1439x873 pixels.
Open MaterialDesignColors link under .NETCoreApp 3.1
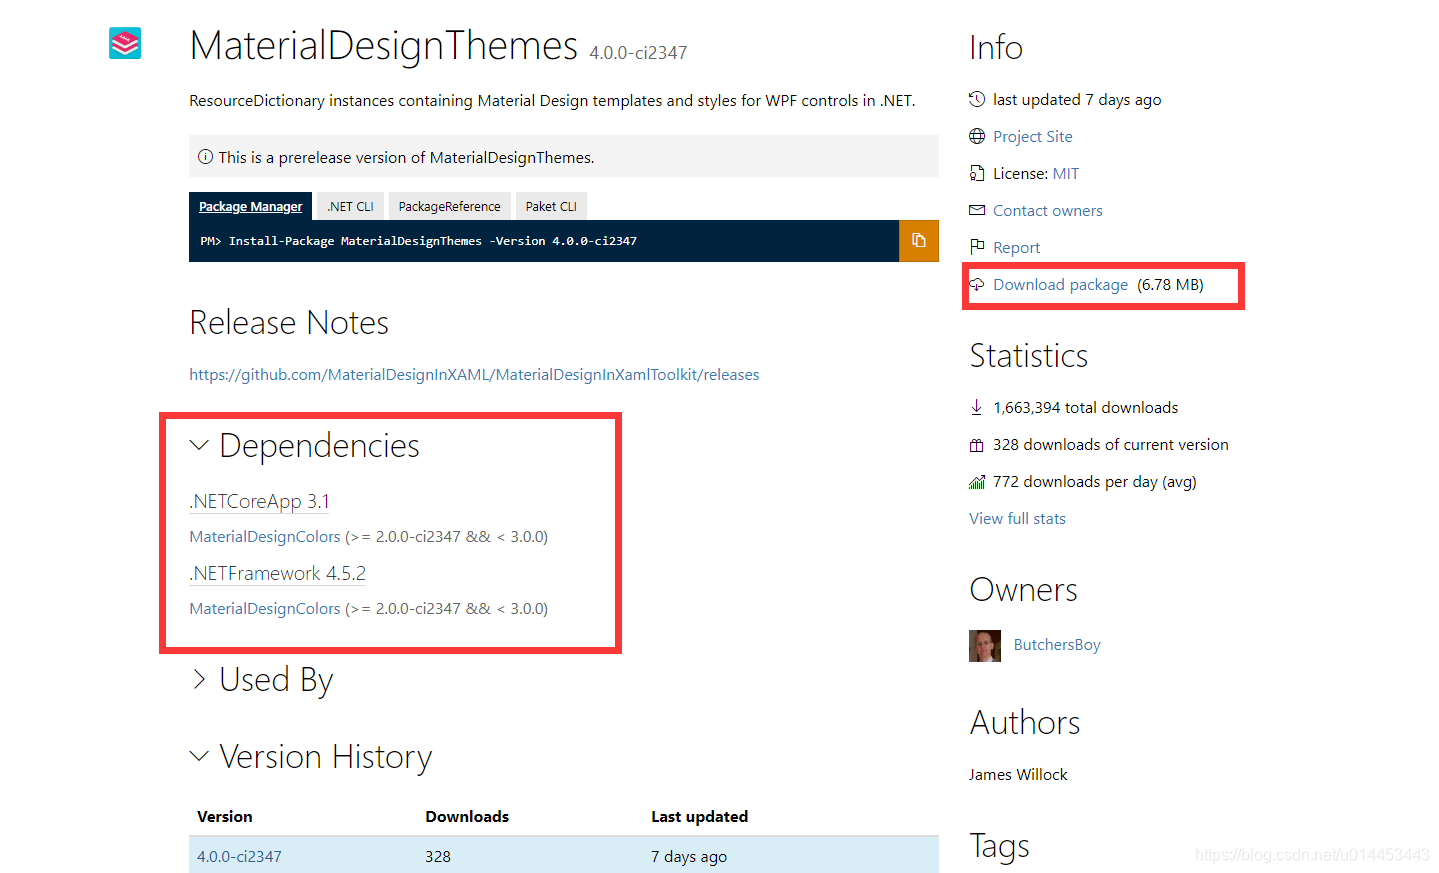(265, 537)
